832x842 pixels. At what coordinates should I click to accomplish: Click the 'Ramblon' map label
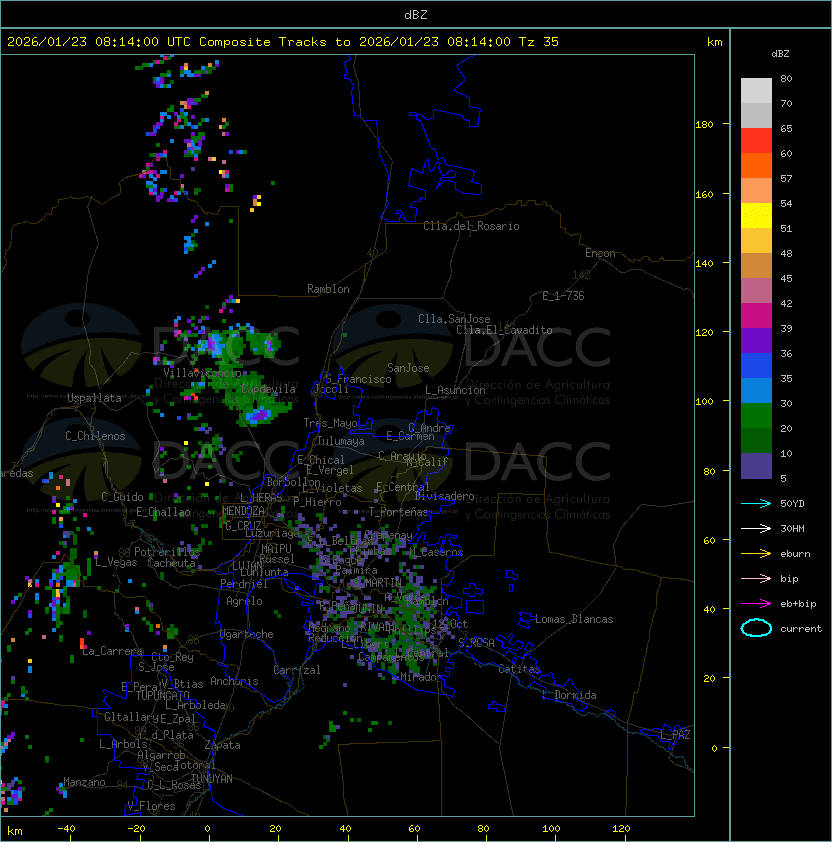[328, 289]
